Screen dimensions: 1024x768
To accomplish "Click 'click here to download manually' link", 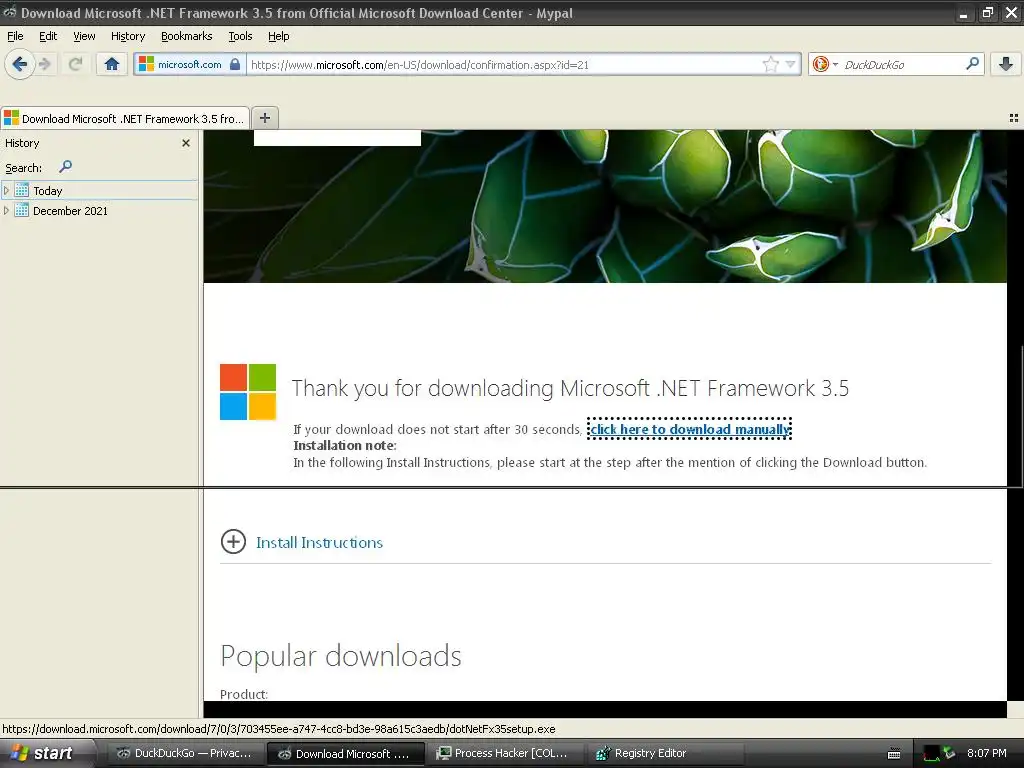I will tap(690, 429).
